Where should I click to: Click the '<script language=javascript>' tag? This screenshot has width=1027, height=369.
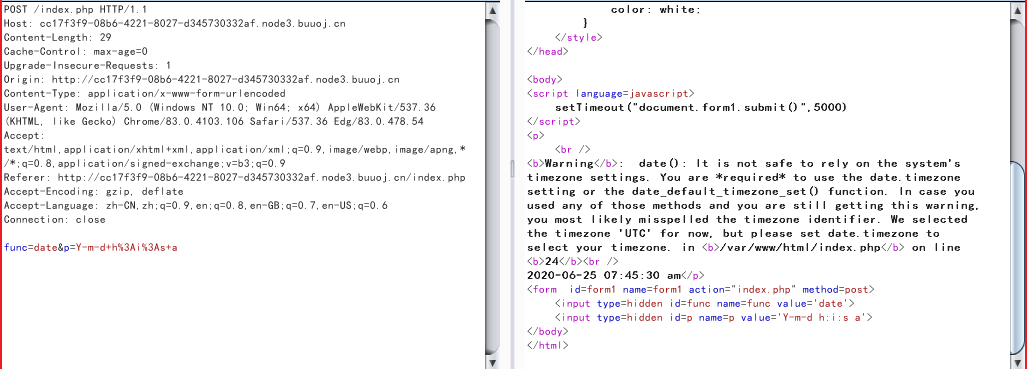[610, 93]
